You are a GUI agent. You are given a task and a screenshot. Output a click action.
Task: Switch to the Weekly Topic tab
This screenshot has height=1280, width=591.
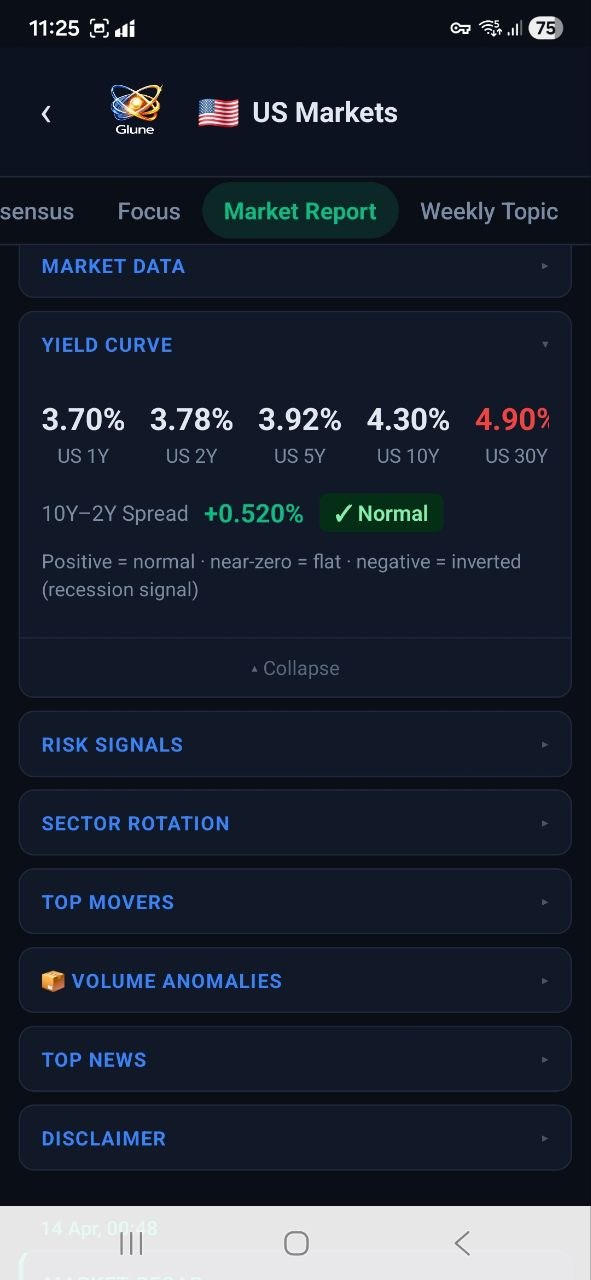coord(489,211)
